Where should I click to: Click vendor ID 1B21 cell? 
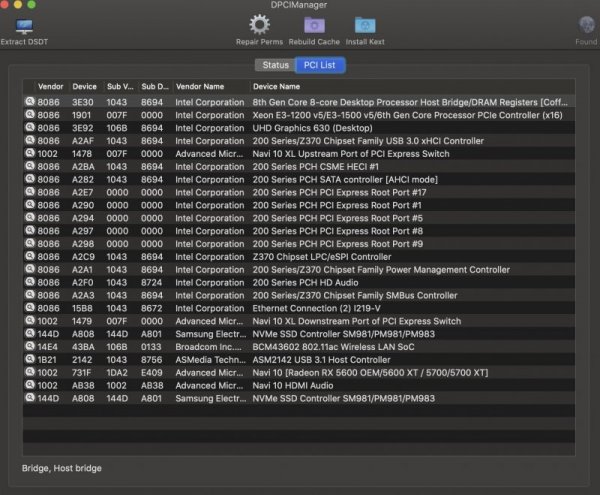tap(47, 360)
